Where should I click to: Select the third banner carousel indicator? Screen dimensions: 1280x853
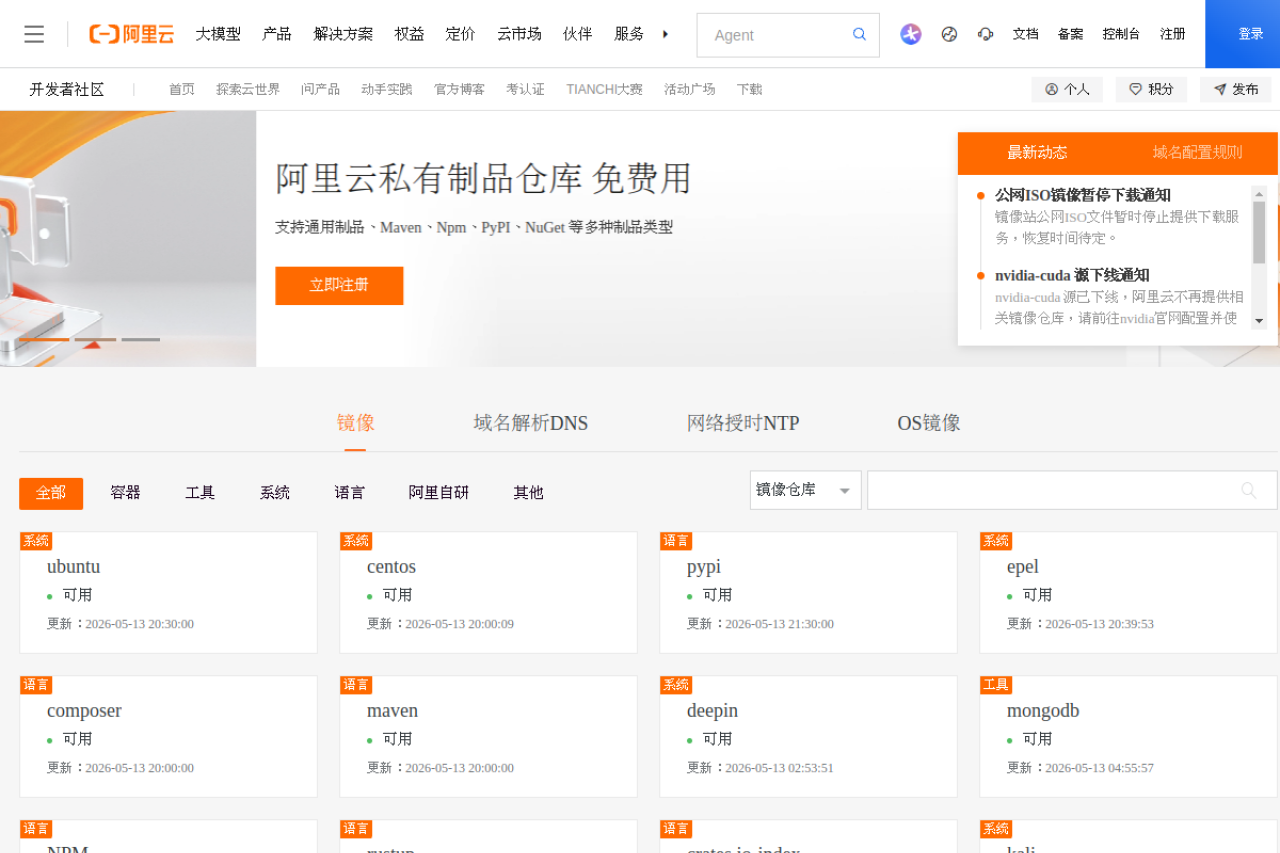141,340
